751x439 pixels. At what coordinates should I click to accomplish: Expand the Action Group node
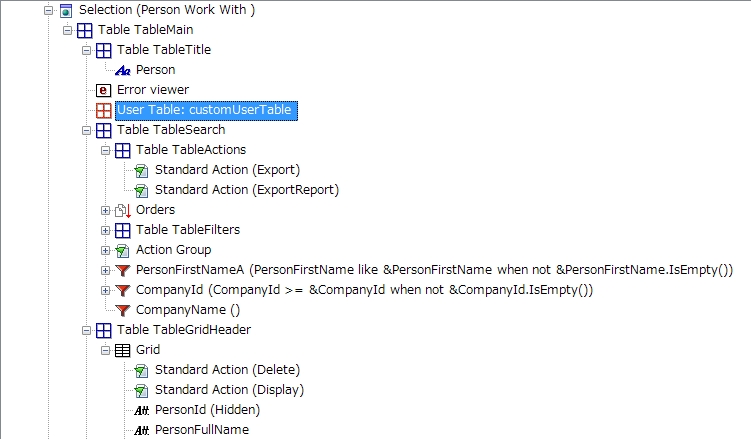click(x=105, y=250)
